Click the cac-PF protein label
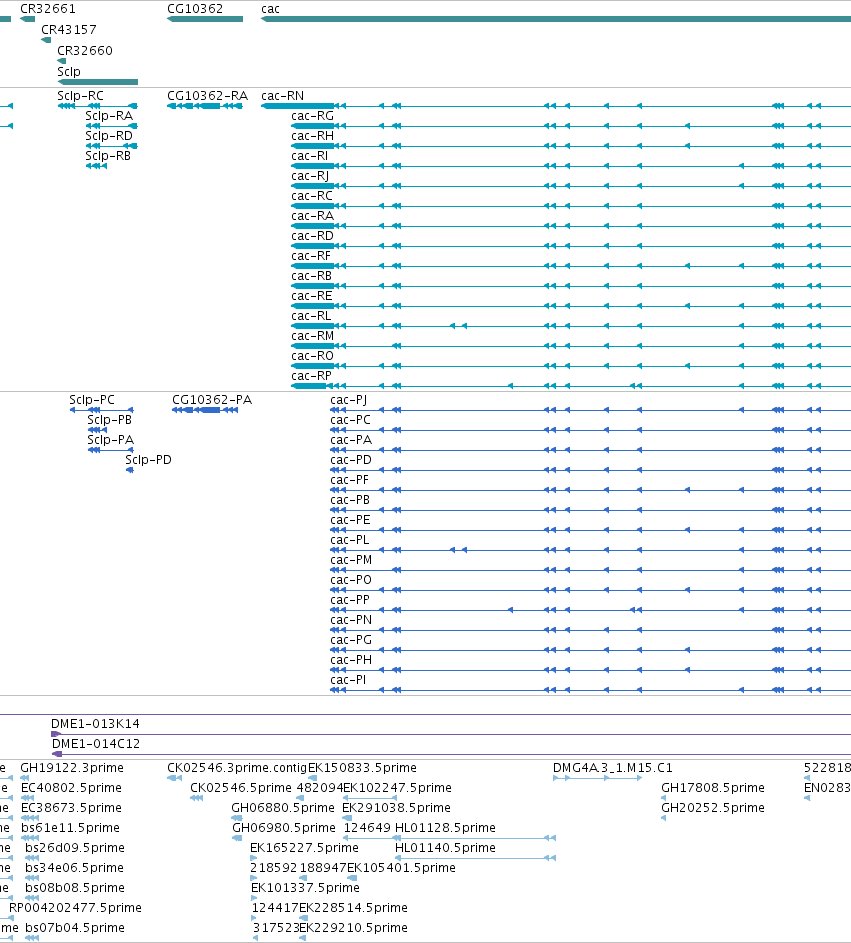 pyautogui.click(x=349, y=480)
